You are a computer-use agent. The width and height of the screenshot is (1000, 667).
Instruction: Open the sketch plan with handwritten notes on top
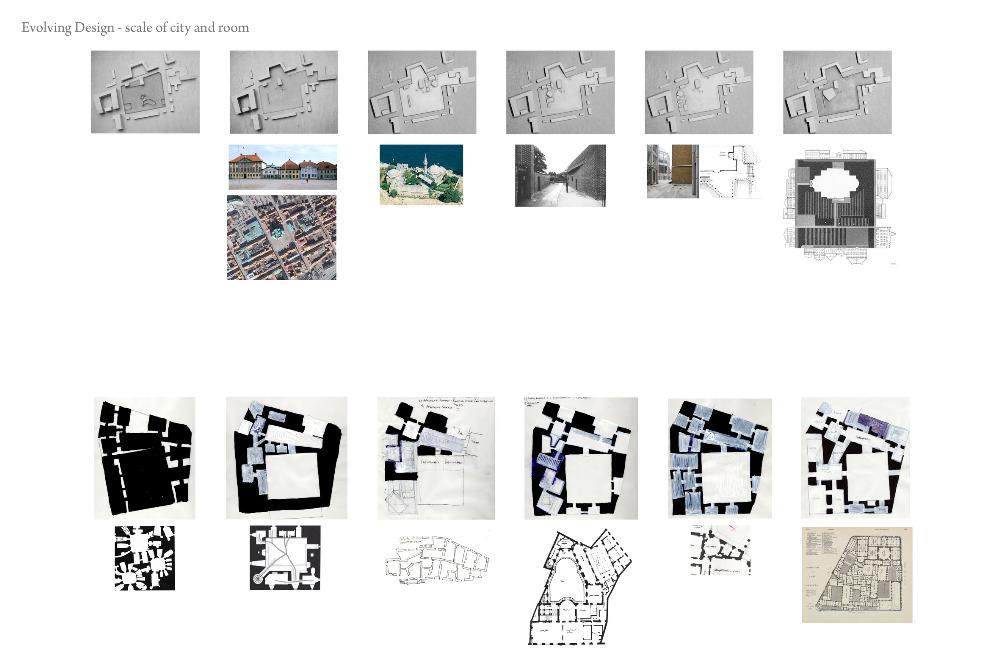(436, 458)
